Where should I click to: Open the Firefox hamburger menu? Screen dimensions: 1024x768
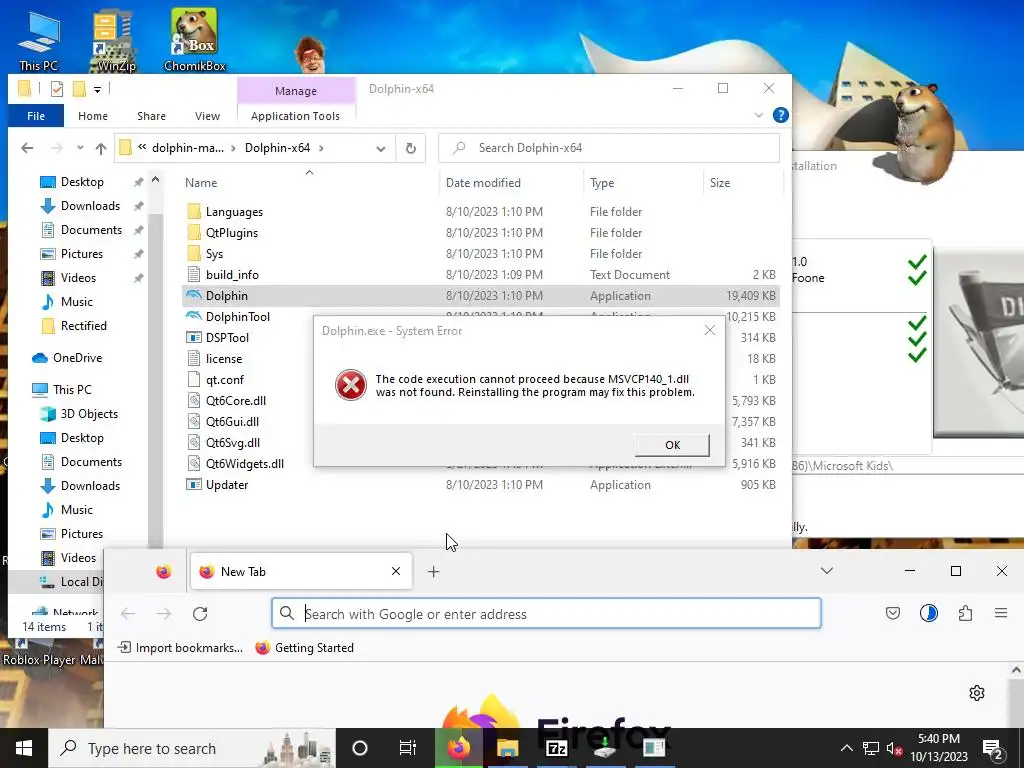coord(1000,613)
